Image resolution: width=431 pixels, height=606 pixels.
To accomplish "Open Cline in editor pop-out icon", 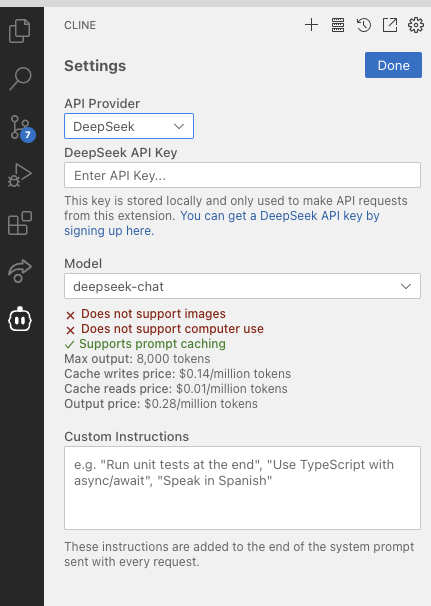I will [390, 25].
